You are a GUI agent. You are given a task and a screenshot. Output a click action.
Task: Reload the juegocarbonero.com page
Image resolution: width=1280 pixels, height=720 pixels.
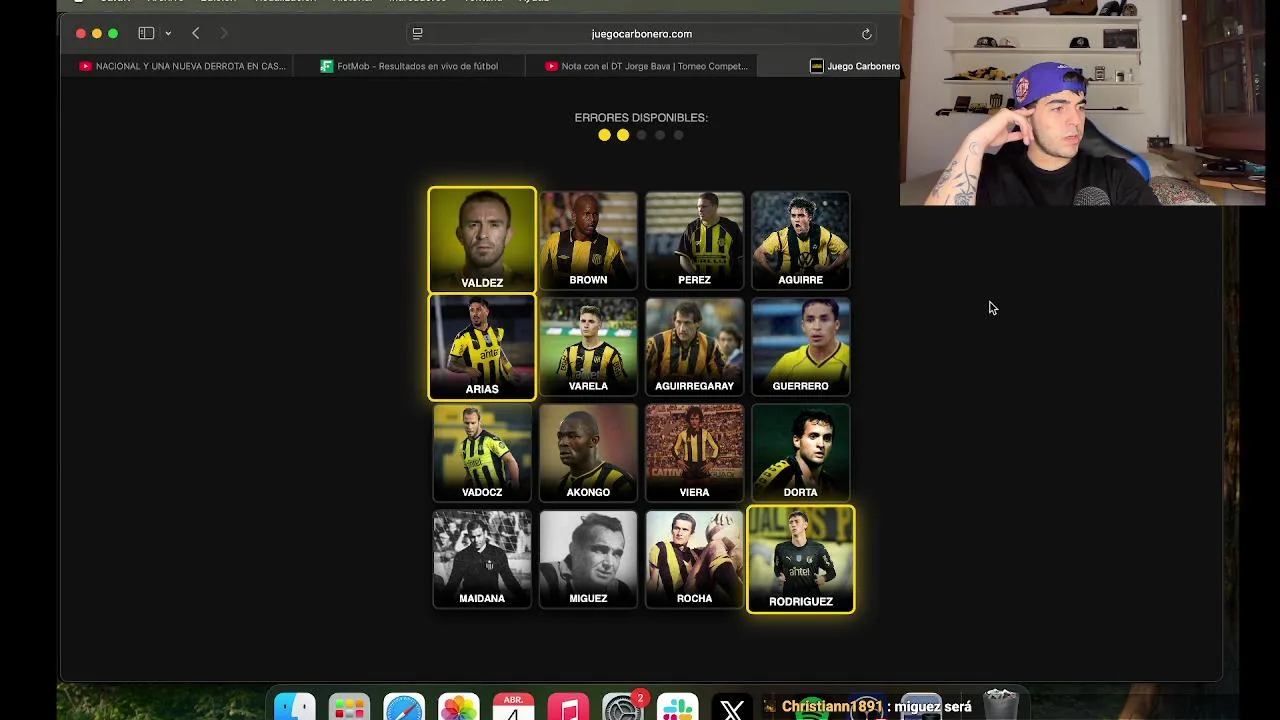[x=866, y=33]
